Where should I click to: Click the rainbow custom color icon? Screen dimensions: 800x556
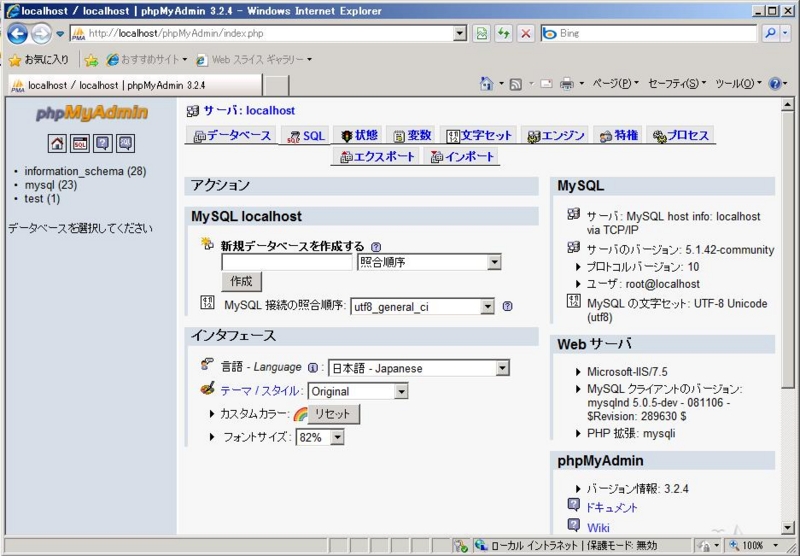(301, 414)
